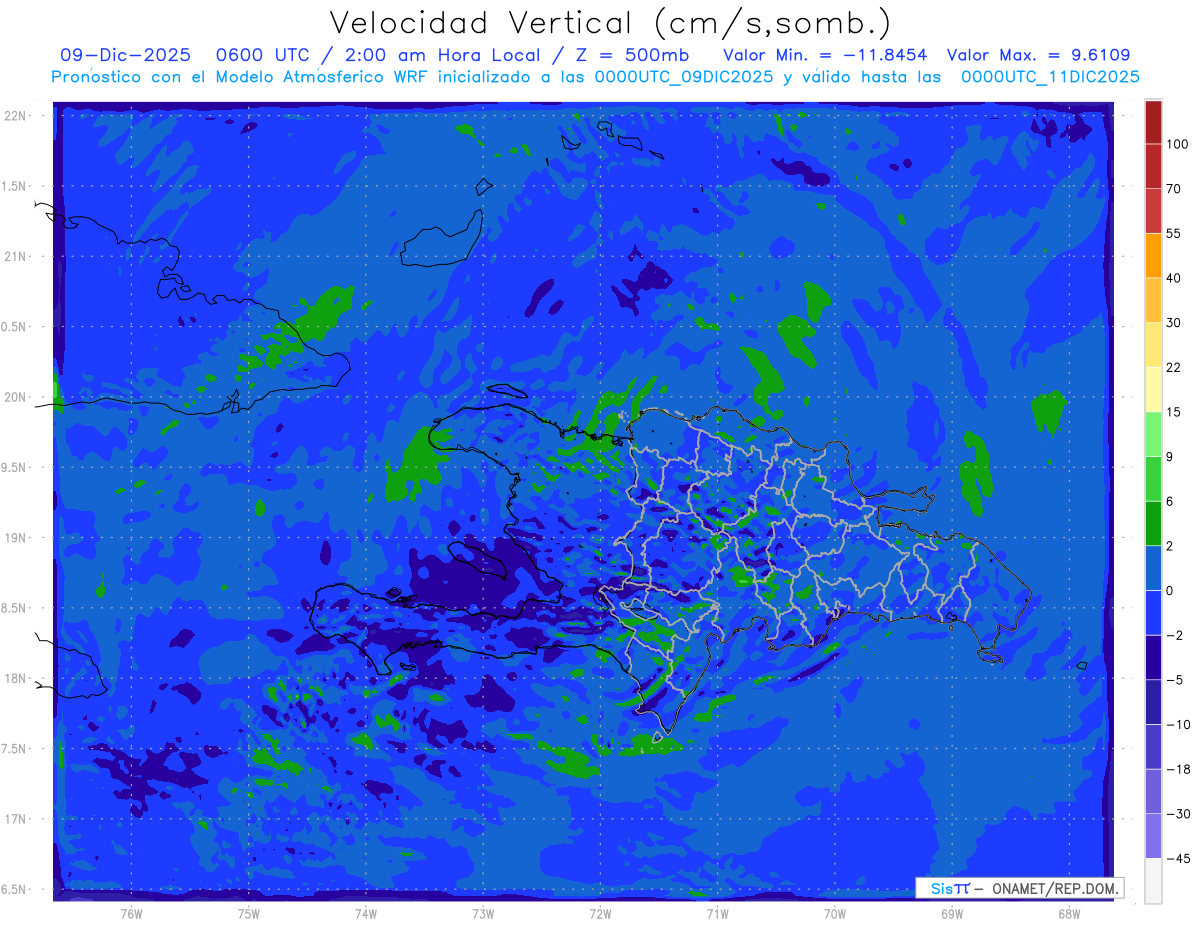Click the 75W longitude axis label
The image size is (1200, 927).
point(249,913)
